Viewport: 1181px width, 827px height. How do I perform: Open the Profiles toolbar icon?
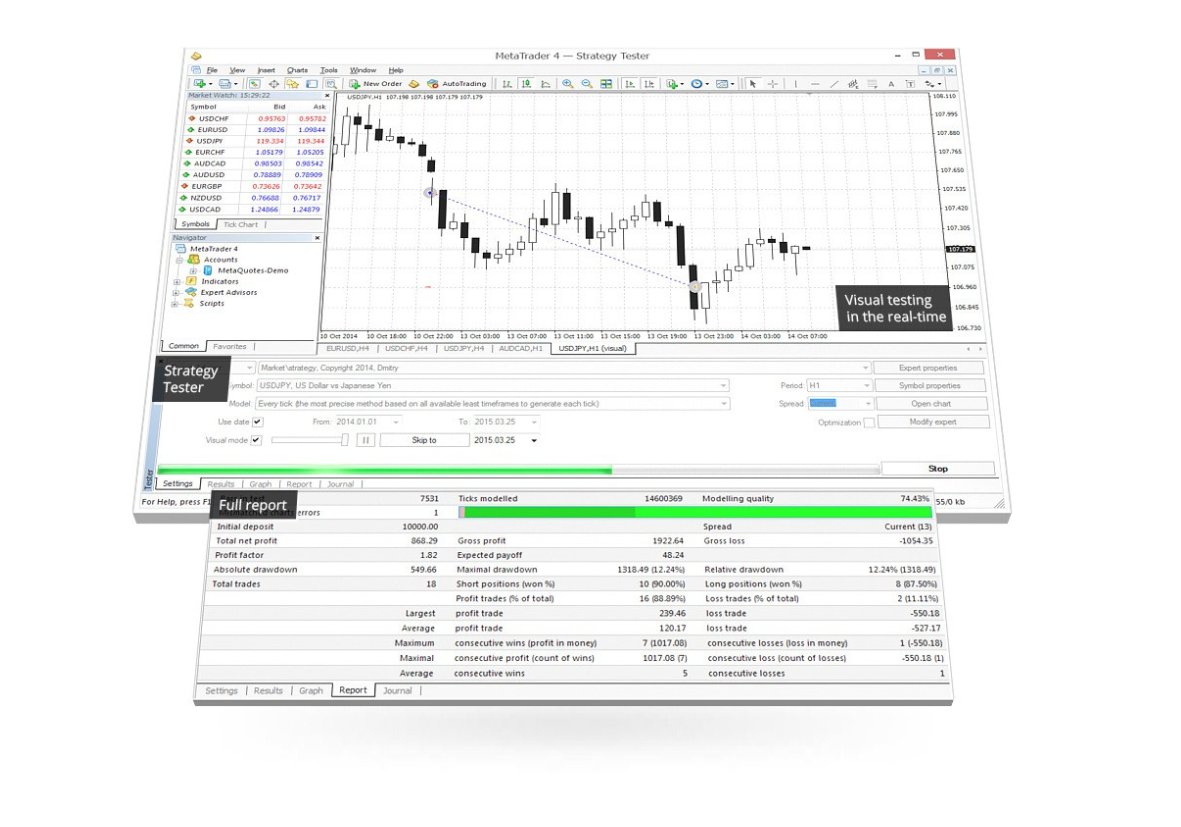pyautogui.click(x=226, y=84)
